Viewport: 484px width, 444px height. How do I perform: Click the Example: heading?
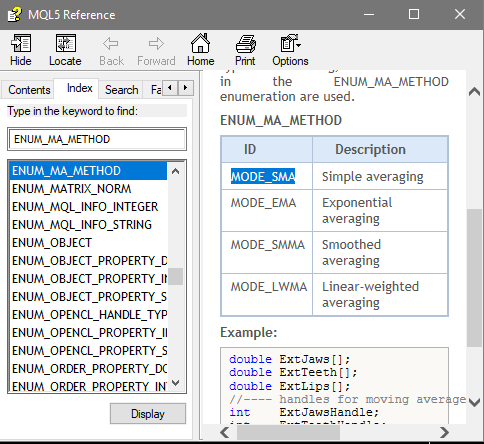click(249, 332)
